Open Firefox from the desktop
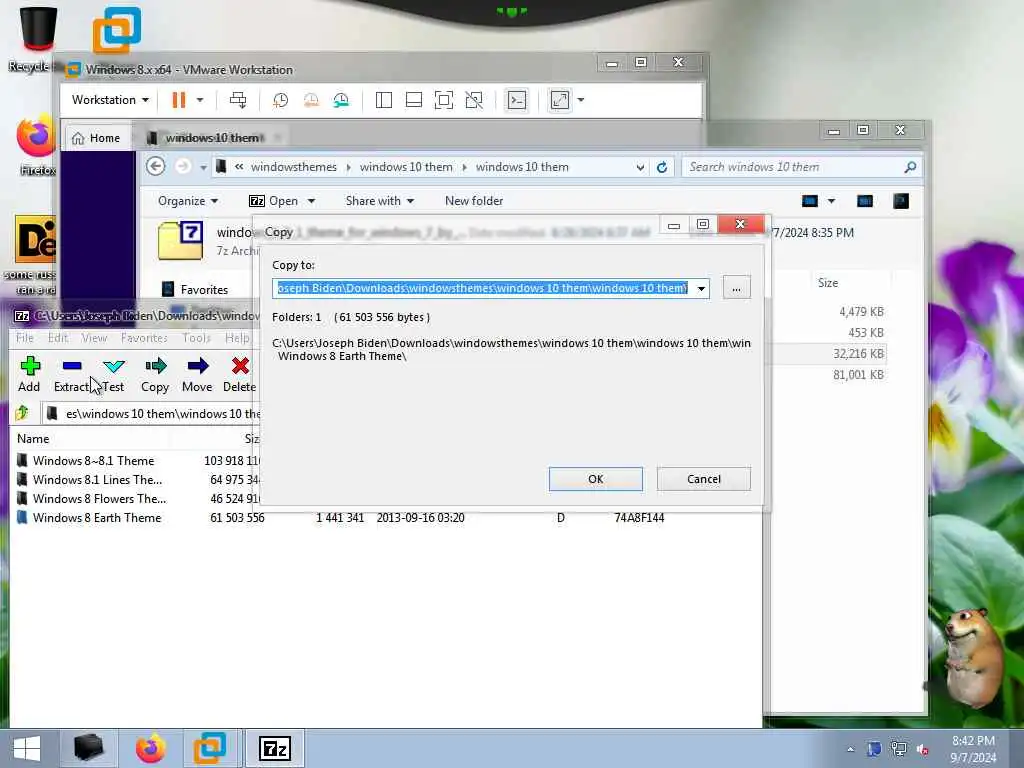Viewport: 1024px width, 768px height. tap(36, 145)
